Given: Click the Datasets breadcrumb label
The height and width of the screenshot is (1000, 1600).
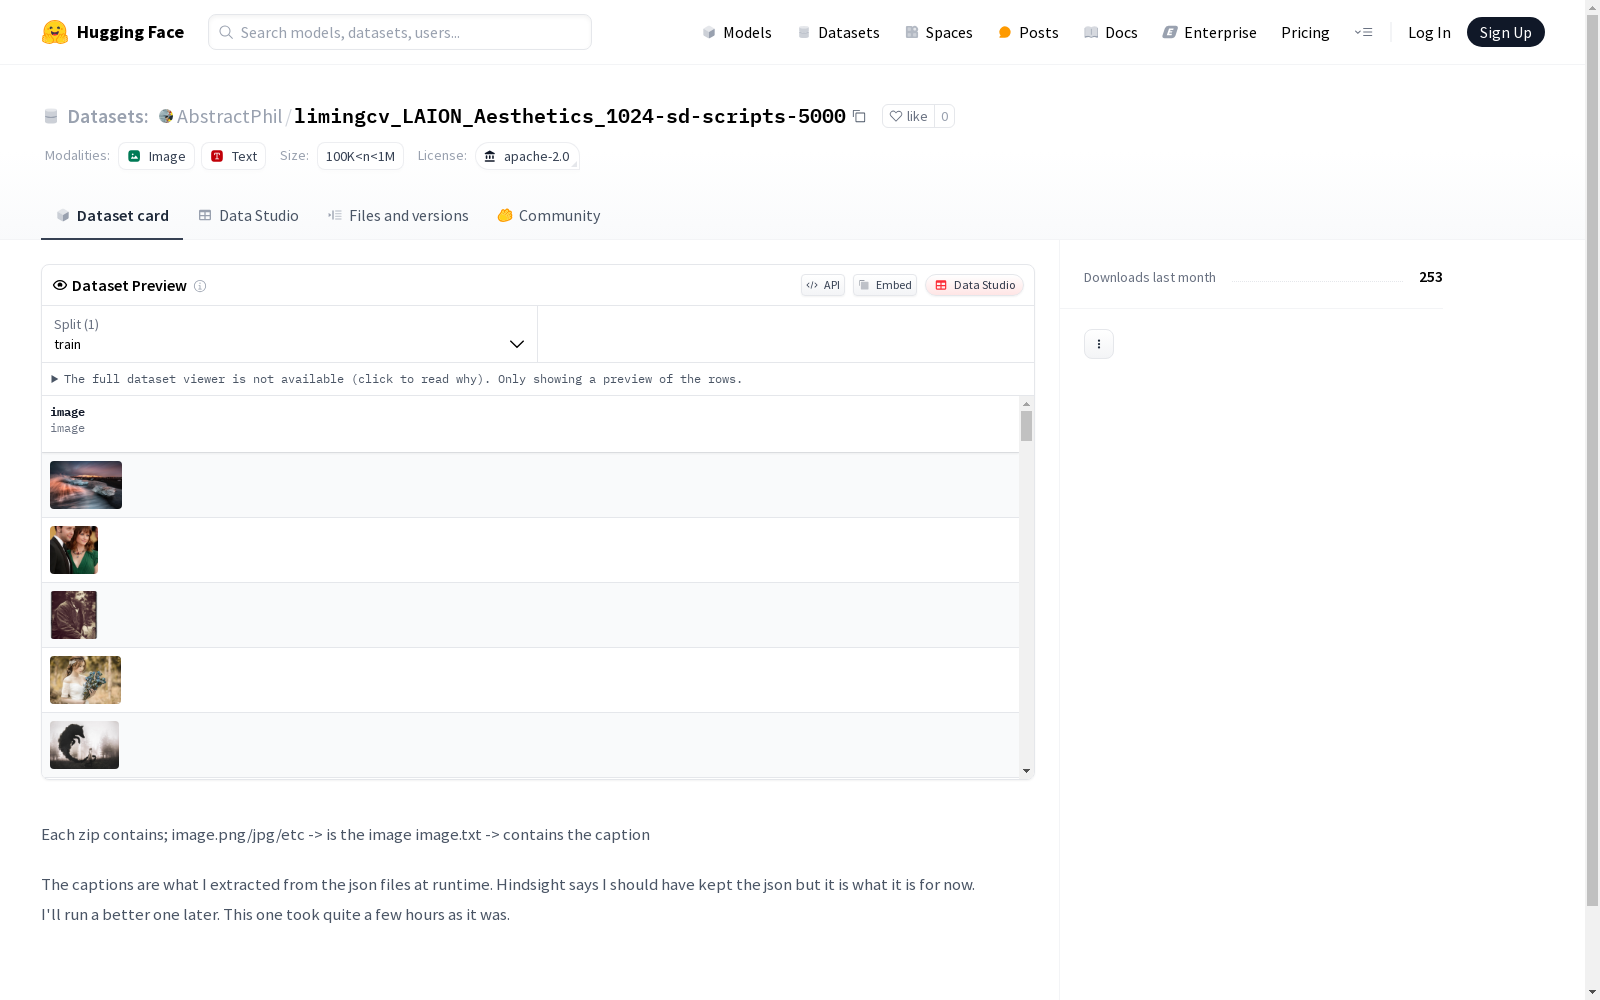Looking at the screenshot, I should (107, 116).
